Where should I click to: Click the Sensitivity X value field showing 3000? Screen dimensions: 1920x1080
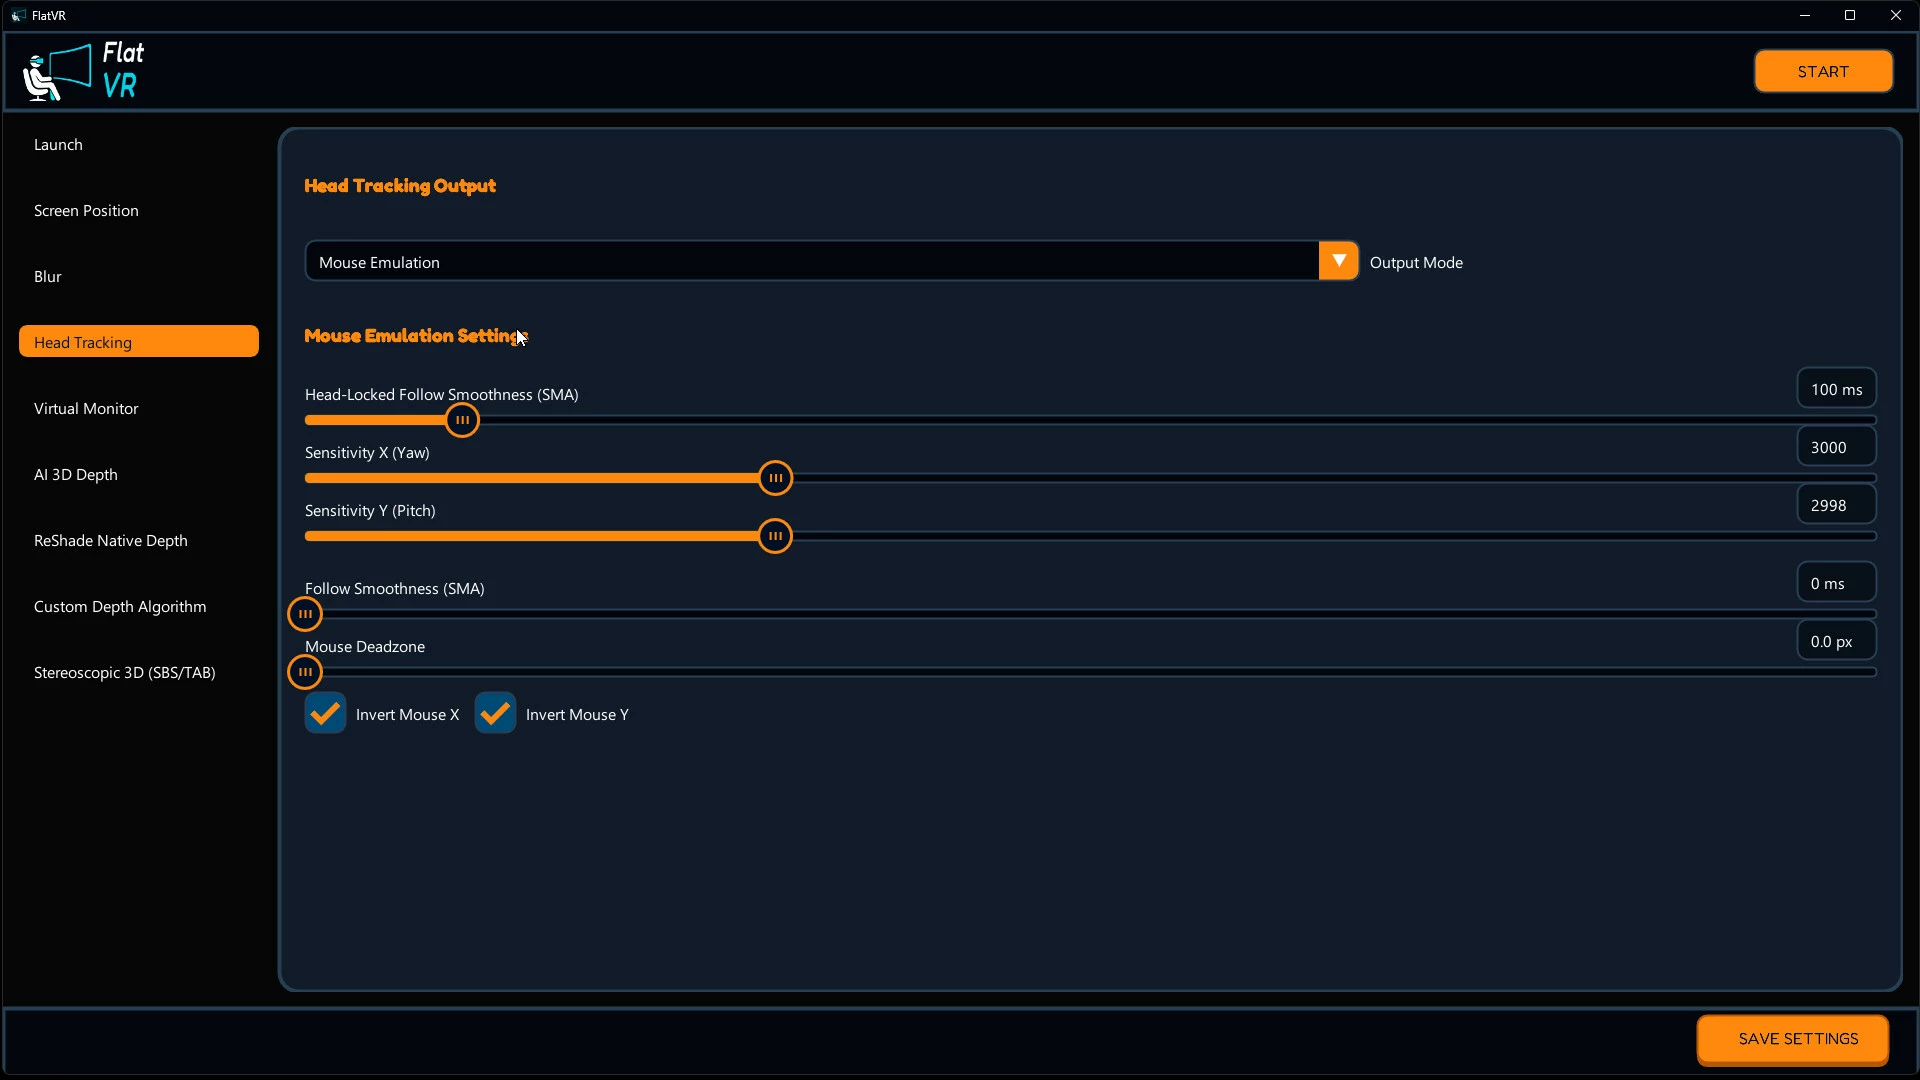click(1836, 447)
